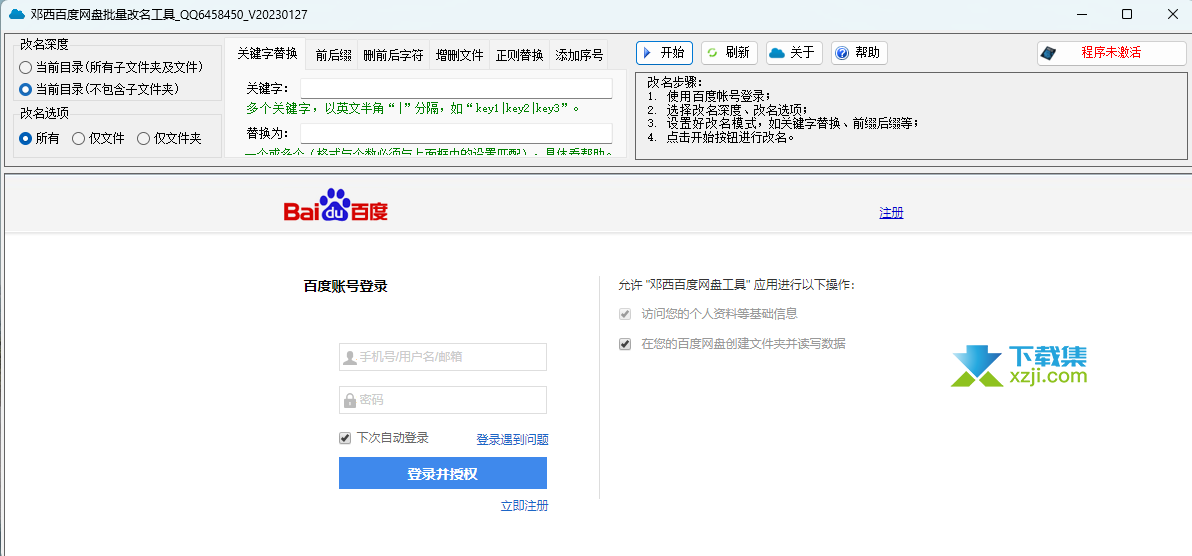Toggle 在您的百度网盘创建文件夹并读写数据 checkbox

pos(625,344)
